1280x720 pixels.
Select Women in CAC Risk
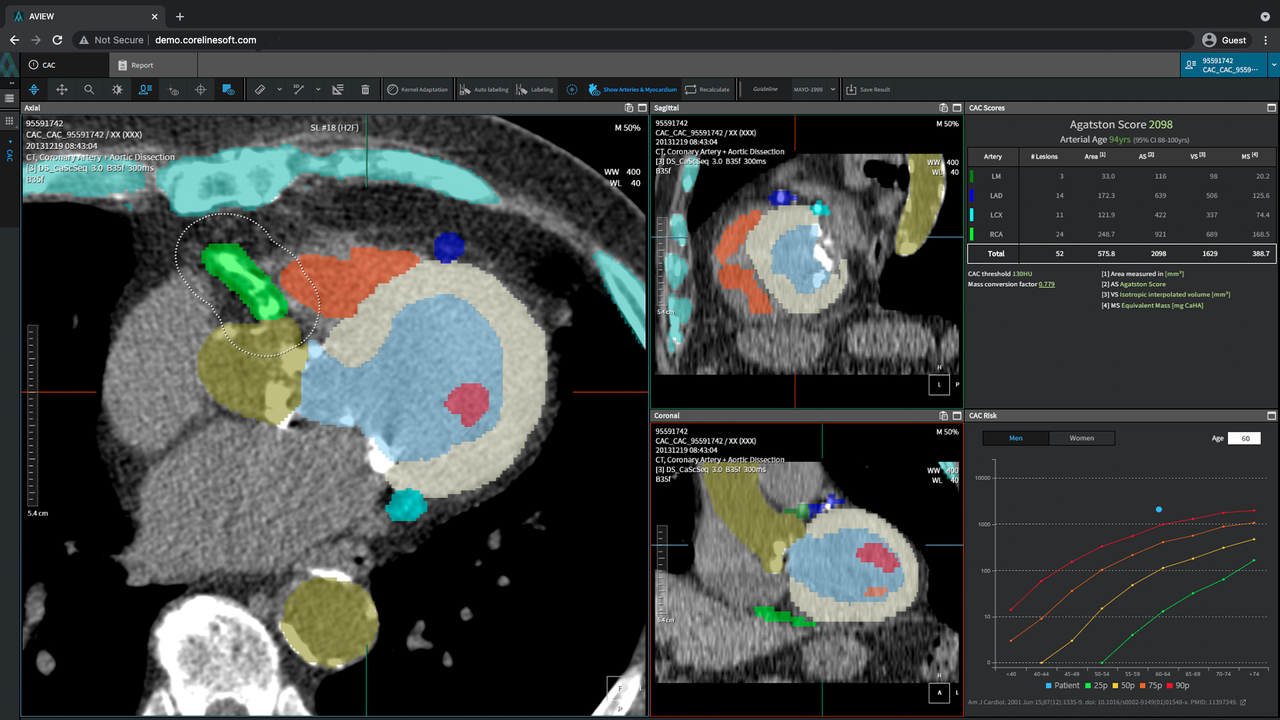coord(1081,438)
